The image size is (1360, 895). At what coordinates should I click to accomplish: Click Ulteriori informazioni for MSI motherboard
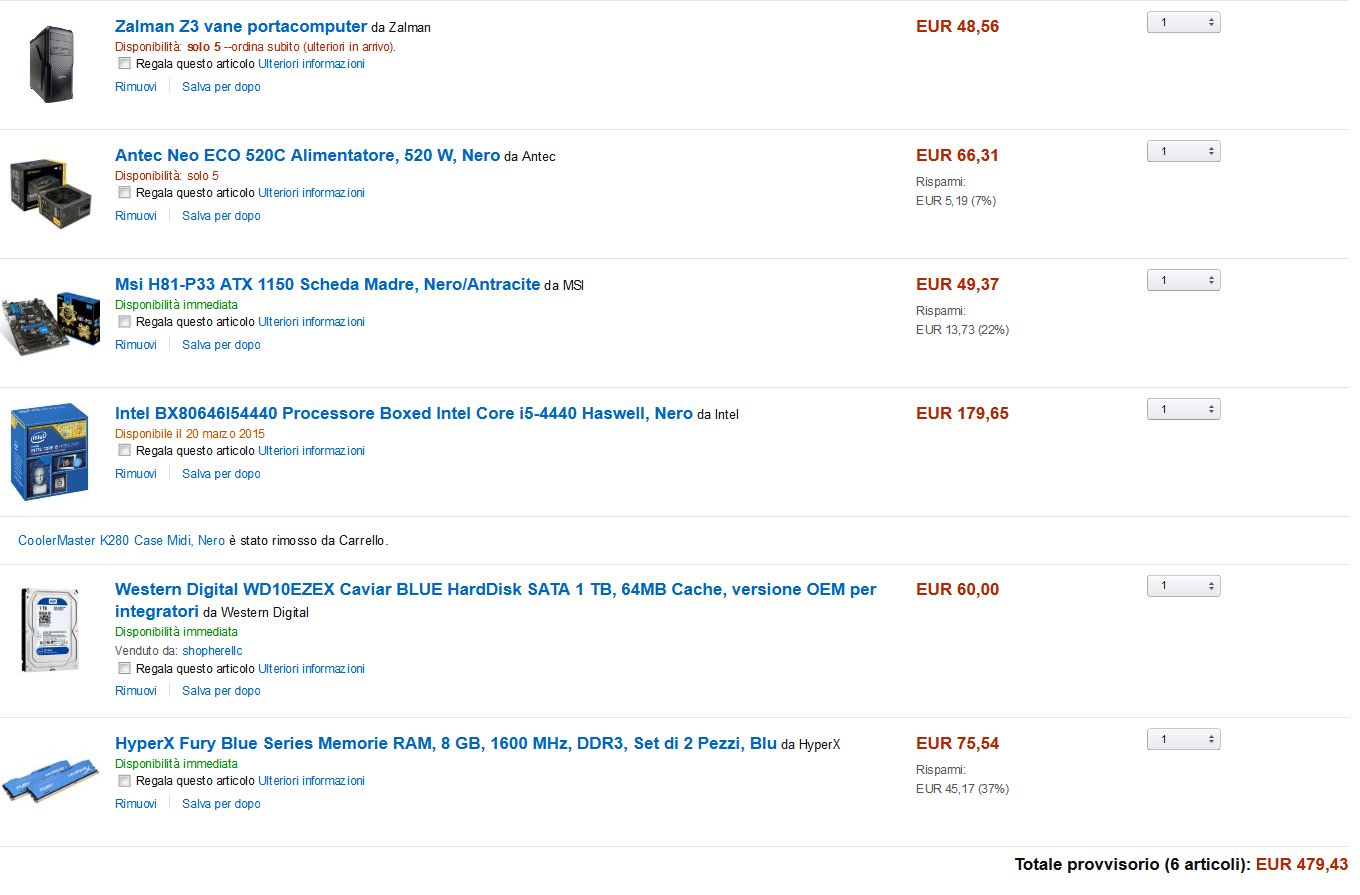point(311,322)
